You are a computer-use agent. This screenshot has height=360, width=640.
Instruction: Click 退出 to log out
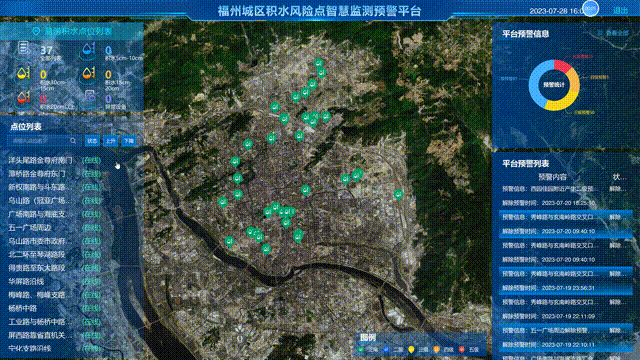tap(621, 11)
